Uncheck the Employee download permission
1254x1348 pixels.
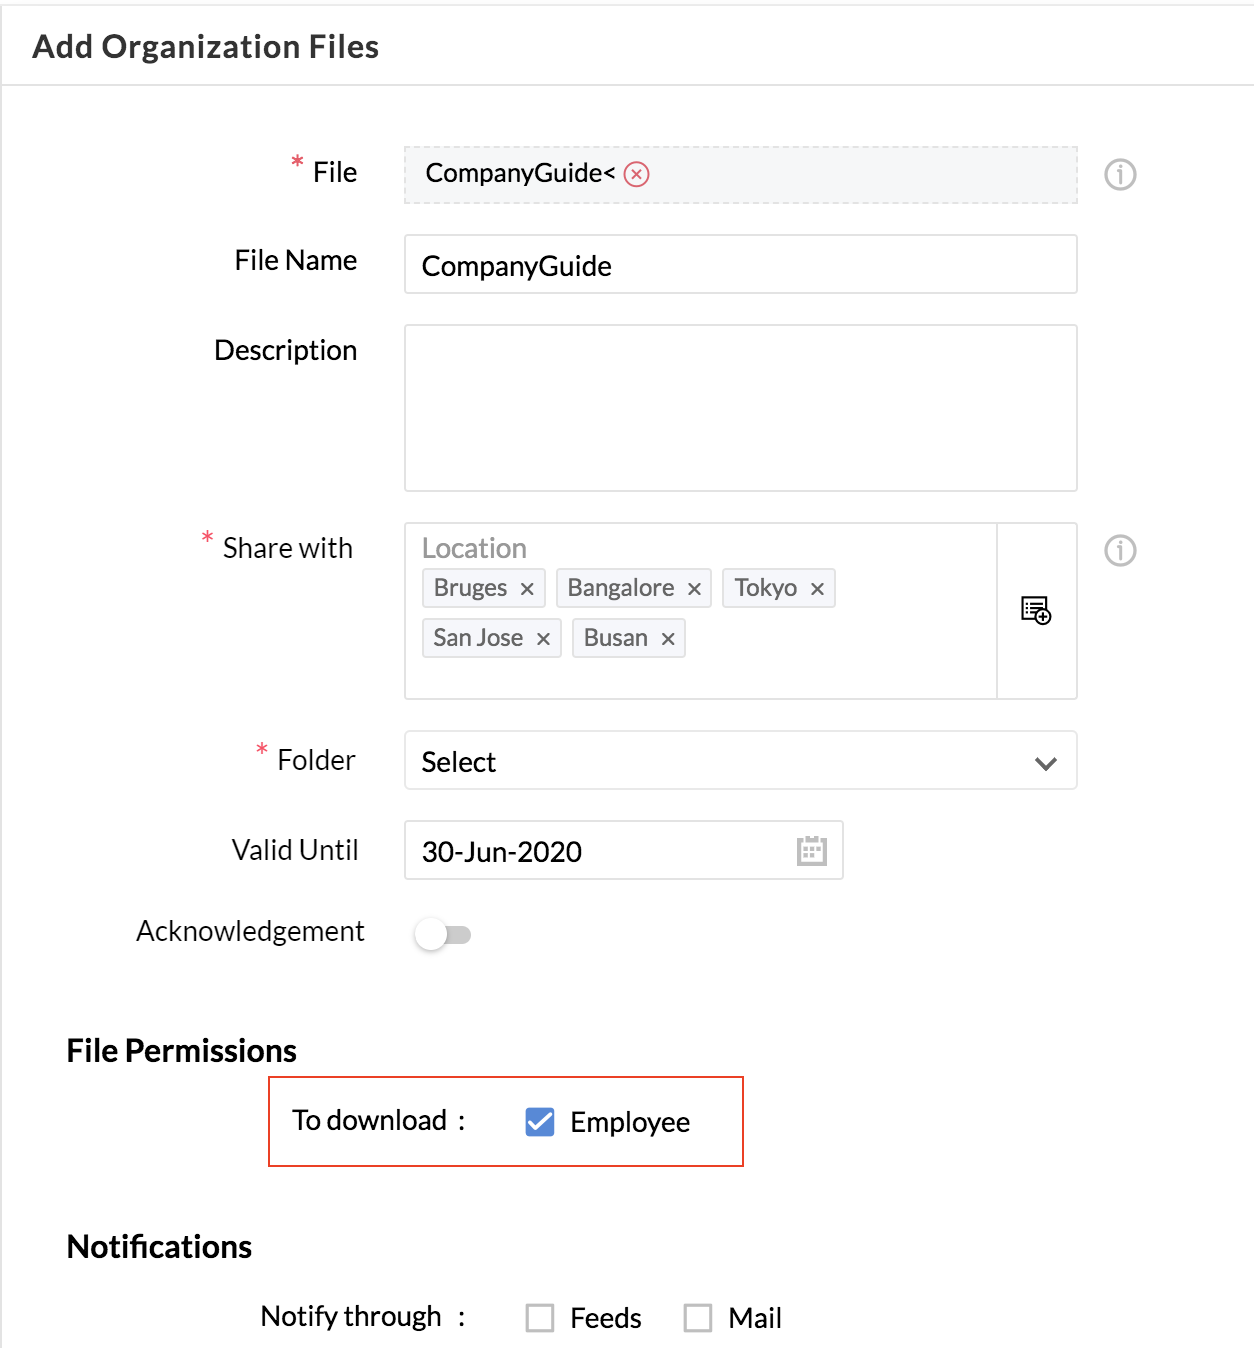(x=540, y=1122)
